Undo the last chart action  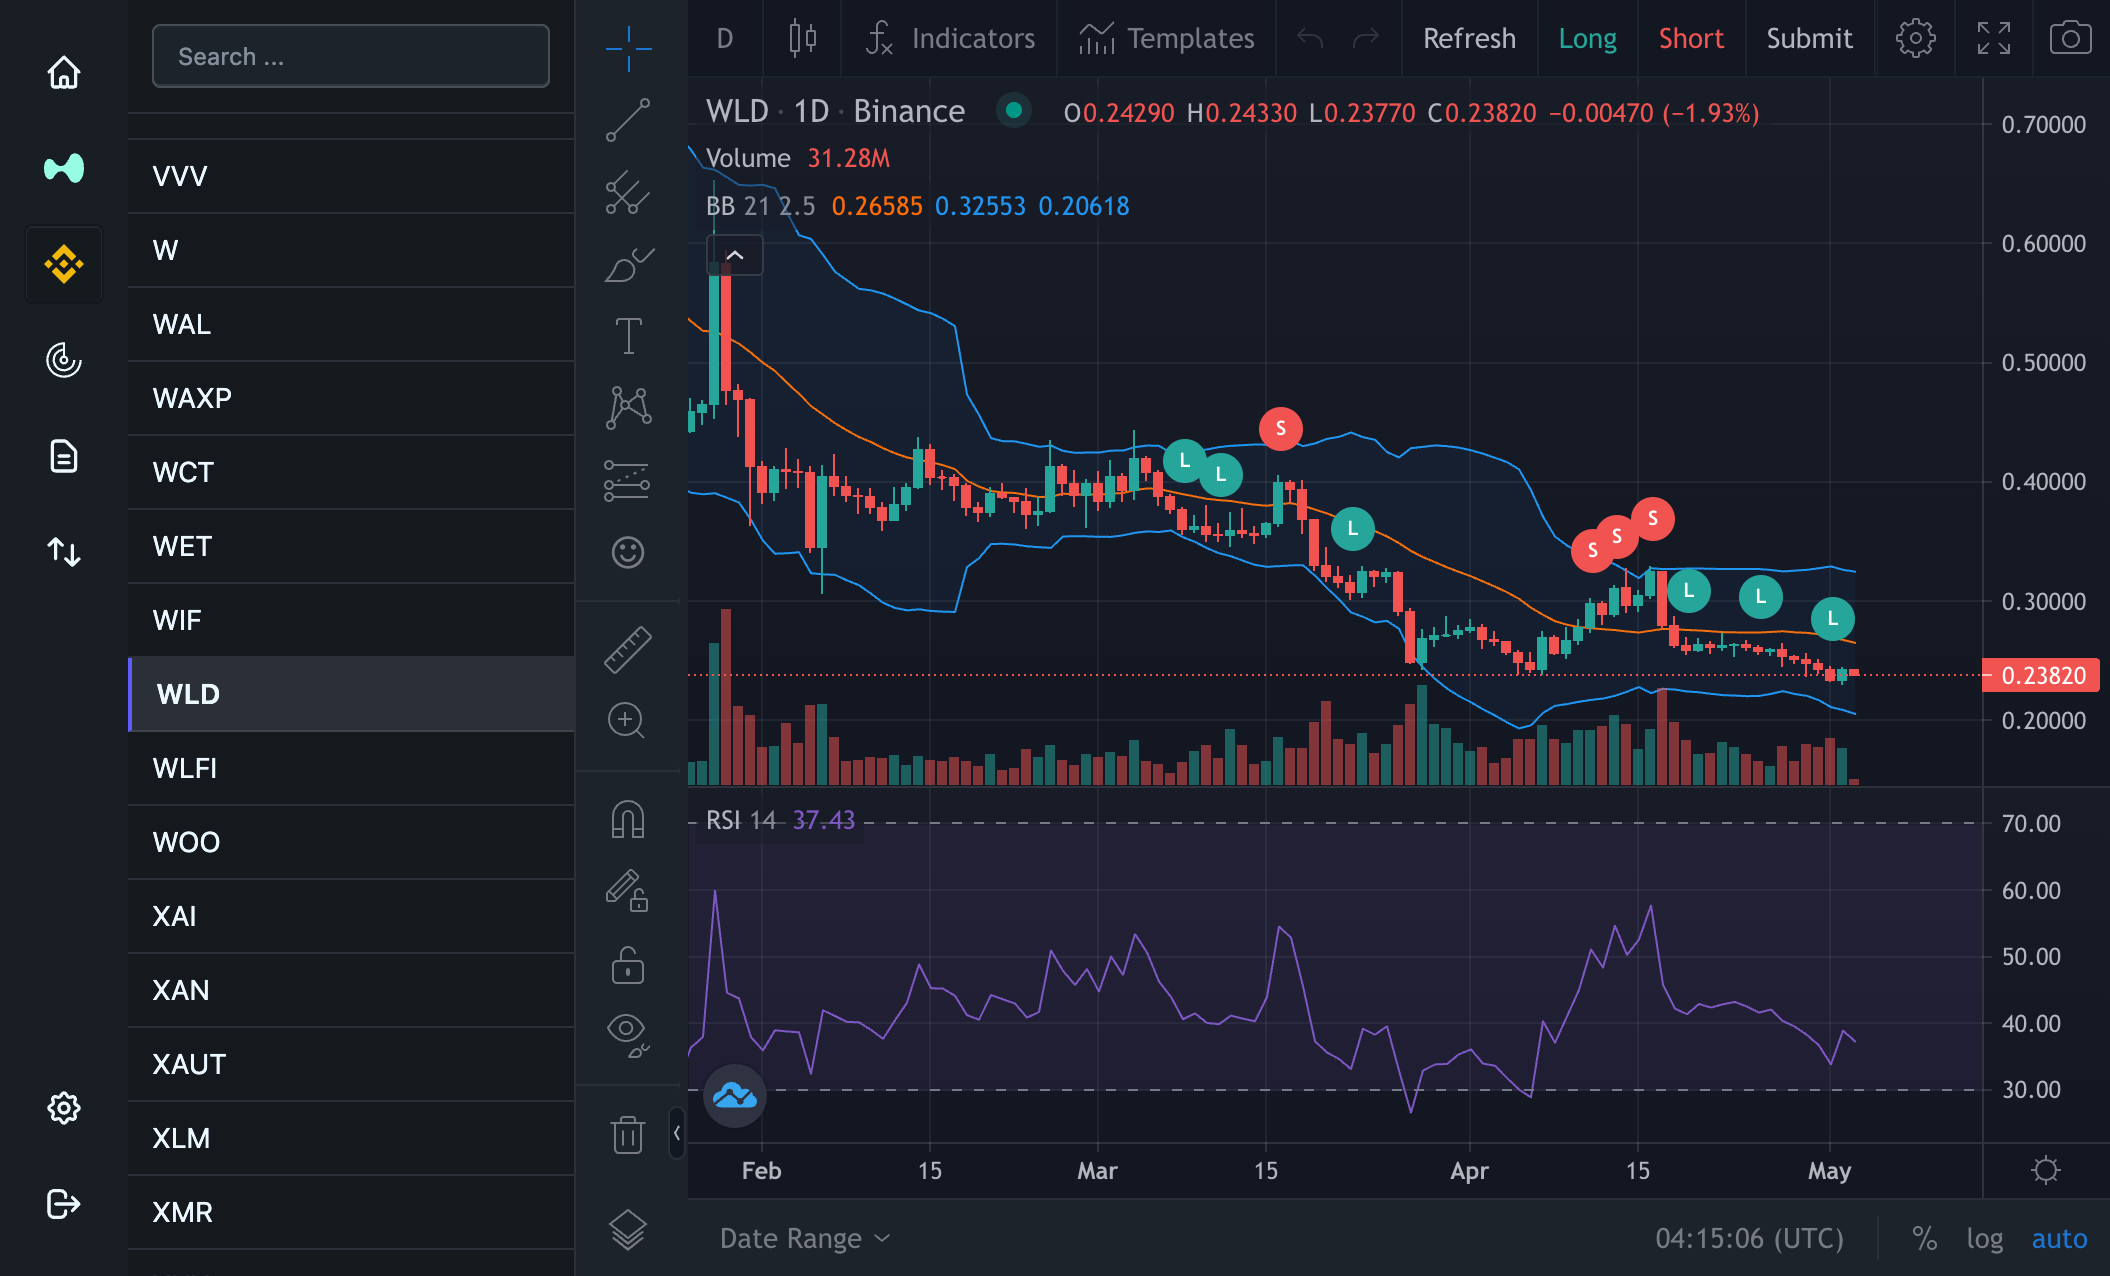point(1310,38)
